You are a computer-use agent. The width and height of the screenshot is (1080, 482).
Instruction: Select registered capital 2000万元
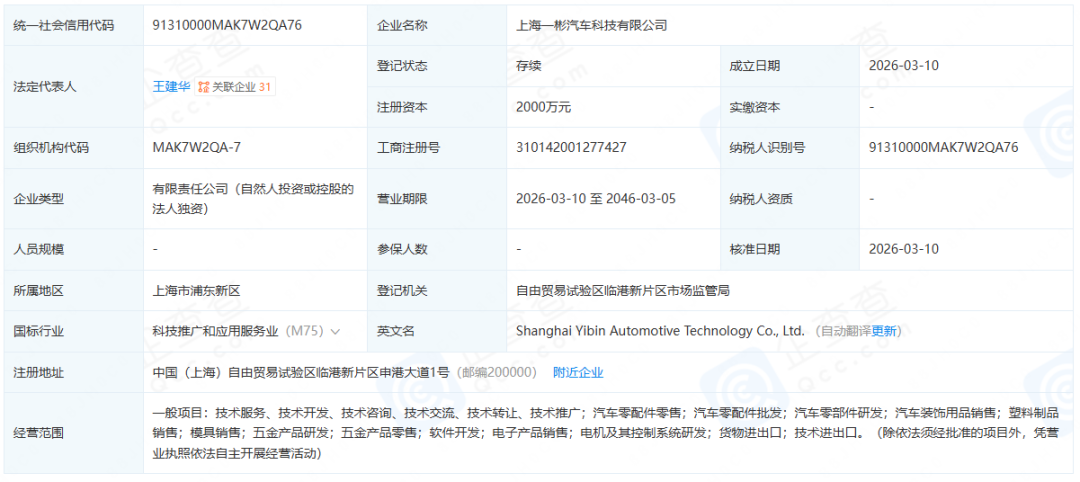[543, 107]
